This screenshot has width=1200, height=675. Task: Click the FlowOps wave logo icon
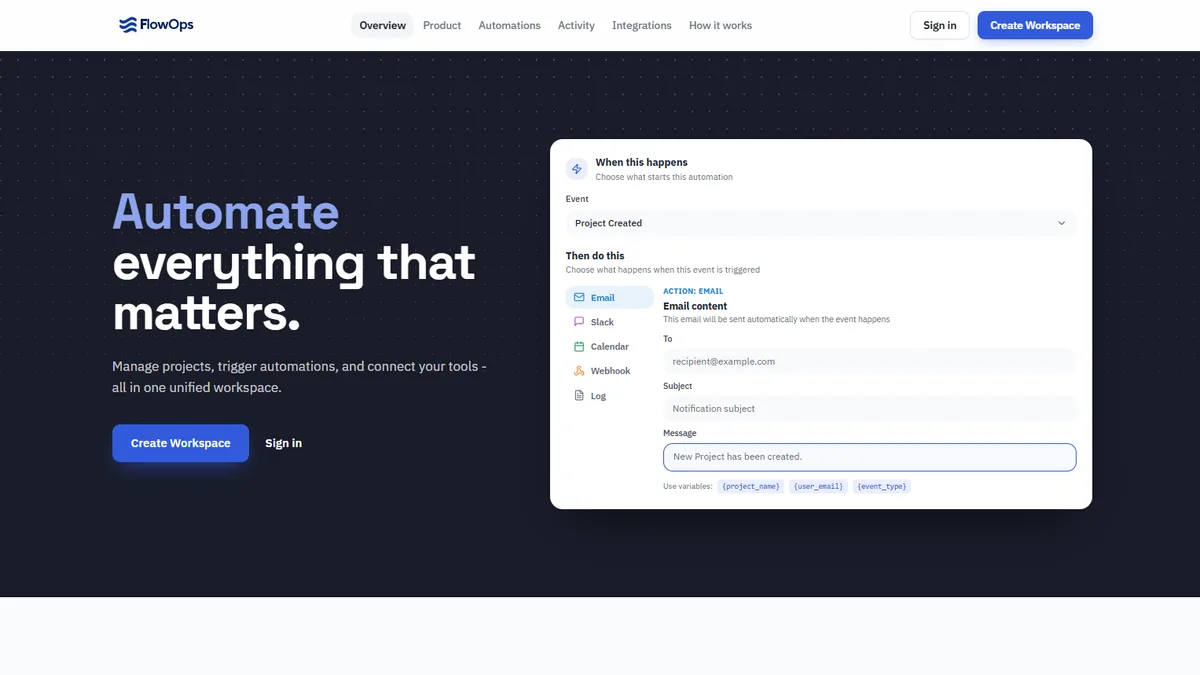(x=127, y=25)
